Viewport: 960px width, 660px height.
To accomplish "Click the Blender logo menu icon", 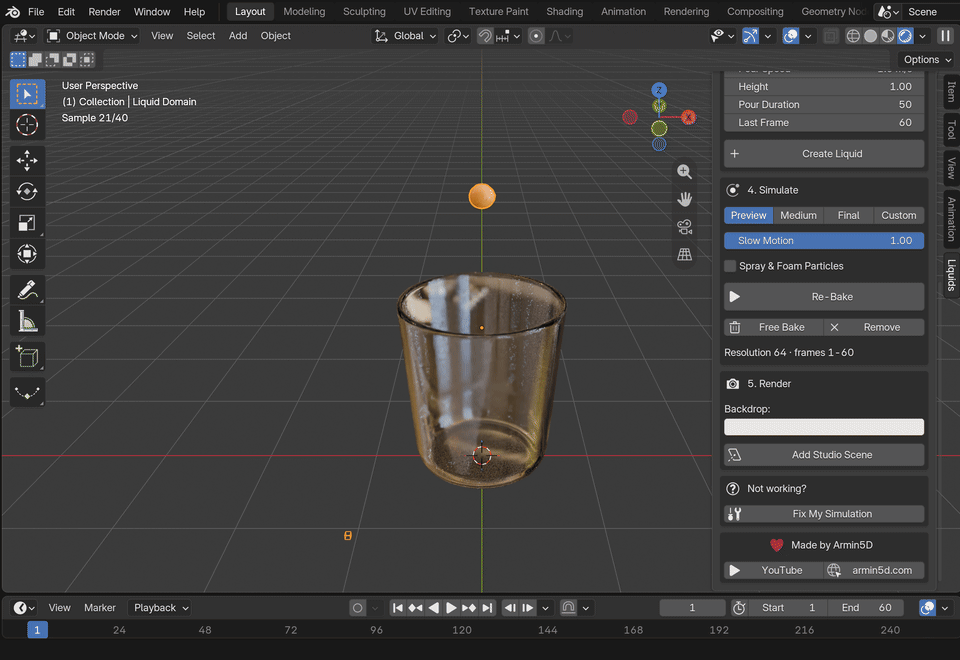I will click(x=13, y=12).
